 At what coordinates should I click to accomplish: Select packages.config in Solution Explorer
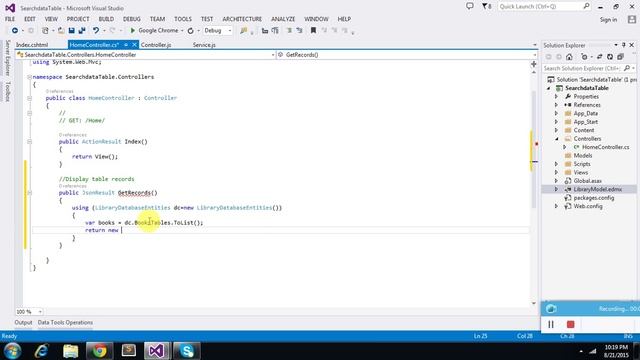pos(593,198)
